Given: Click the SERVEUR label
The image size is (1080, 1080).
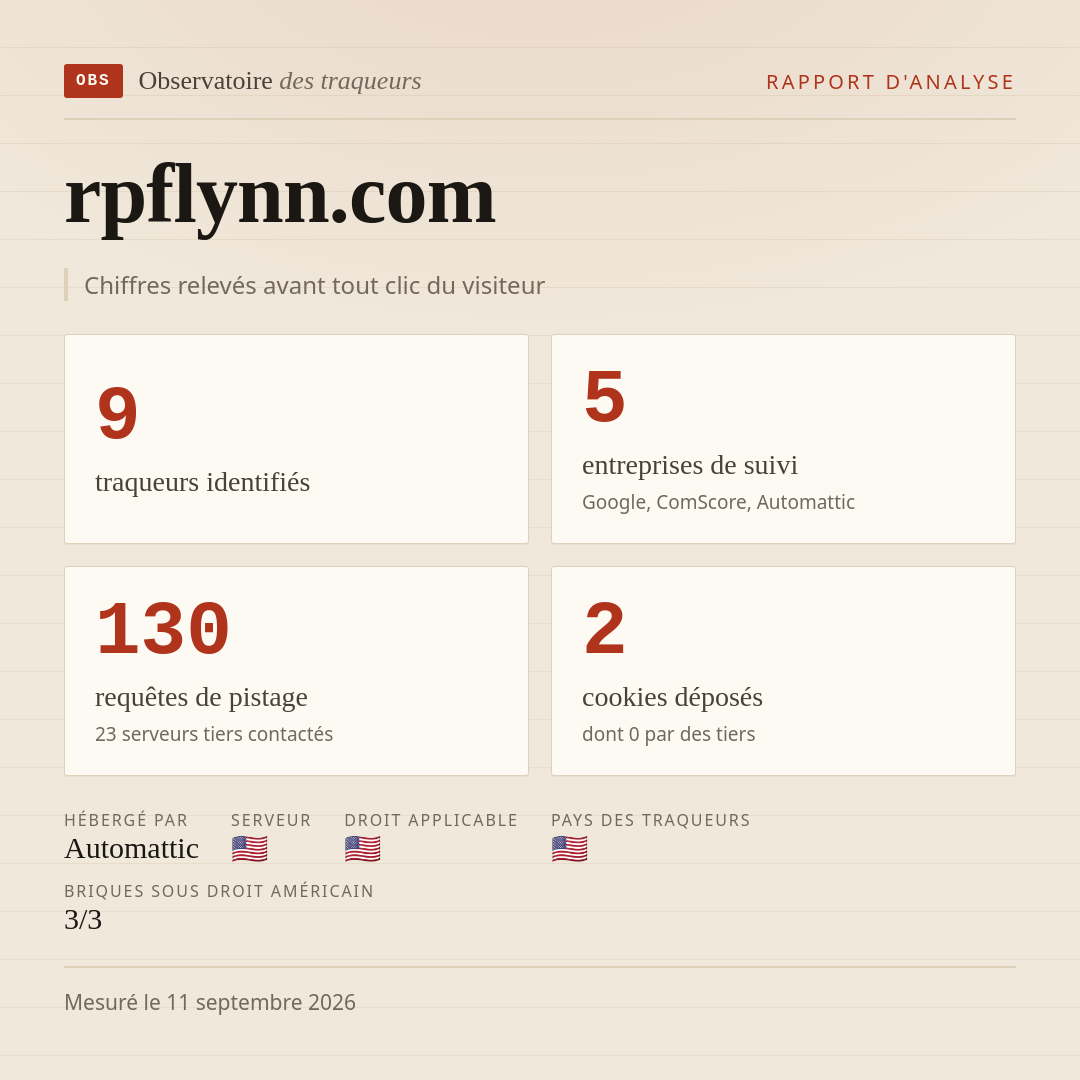Looking at the screenshot, I should 271,820.
